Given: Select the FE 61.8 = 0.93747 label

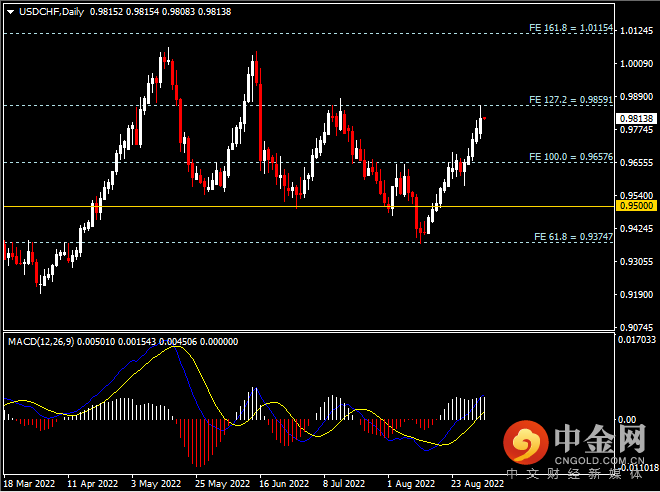Looking at the screenshot, I should coord(573,237).
